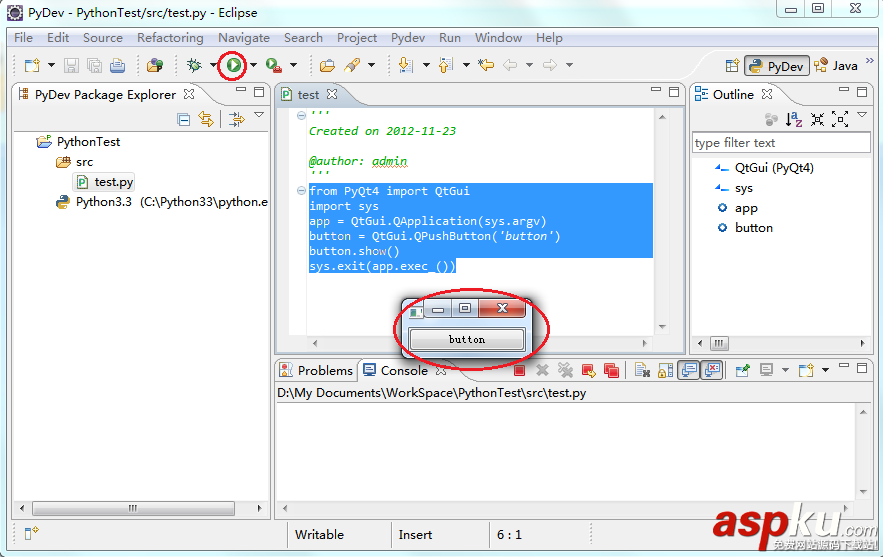Select the test editor tab
The height and width of the screenshot is (557, 883).
pos(308,95)
